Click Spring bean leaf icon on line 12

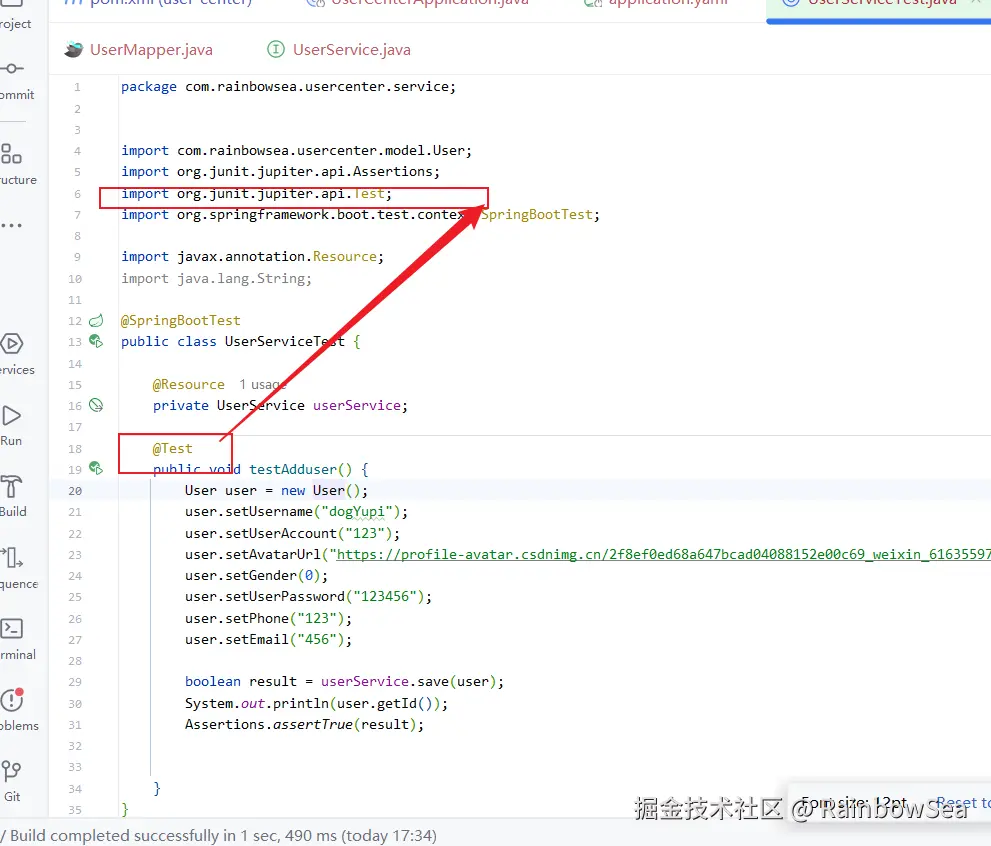click(96, 320)
